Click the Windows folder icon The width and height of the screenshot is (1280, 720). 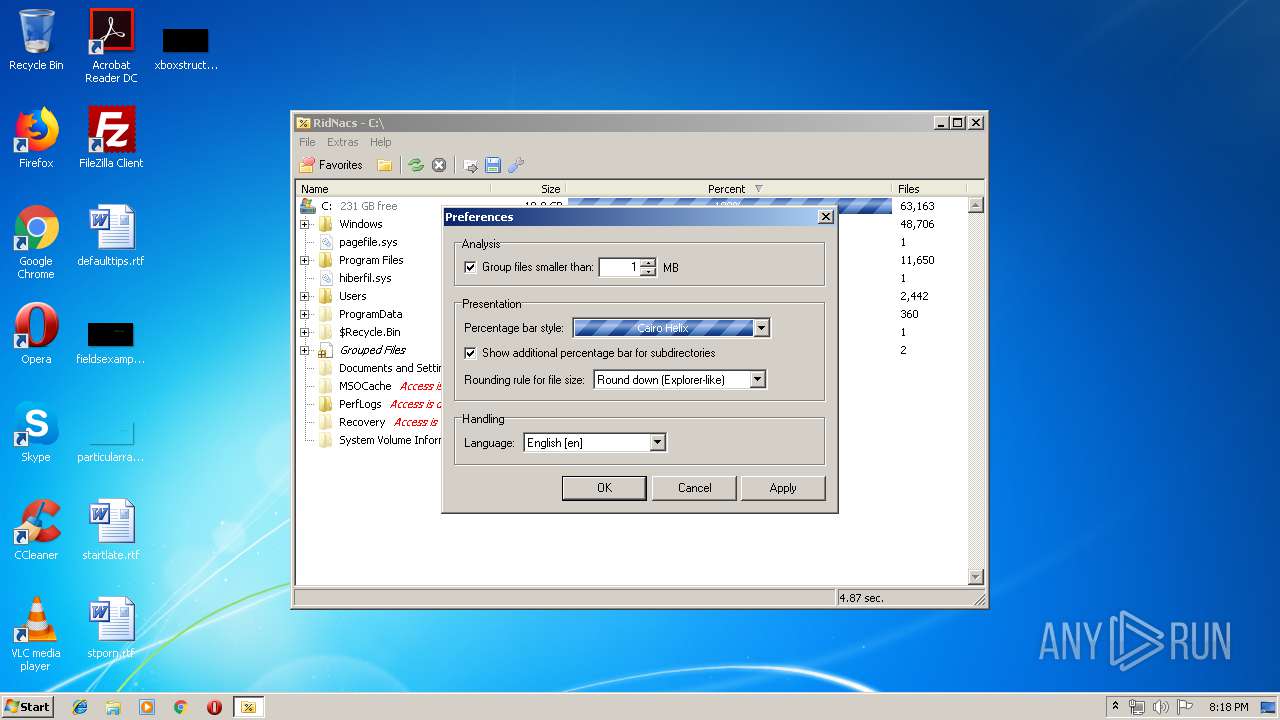325,224
